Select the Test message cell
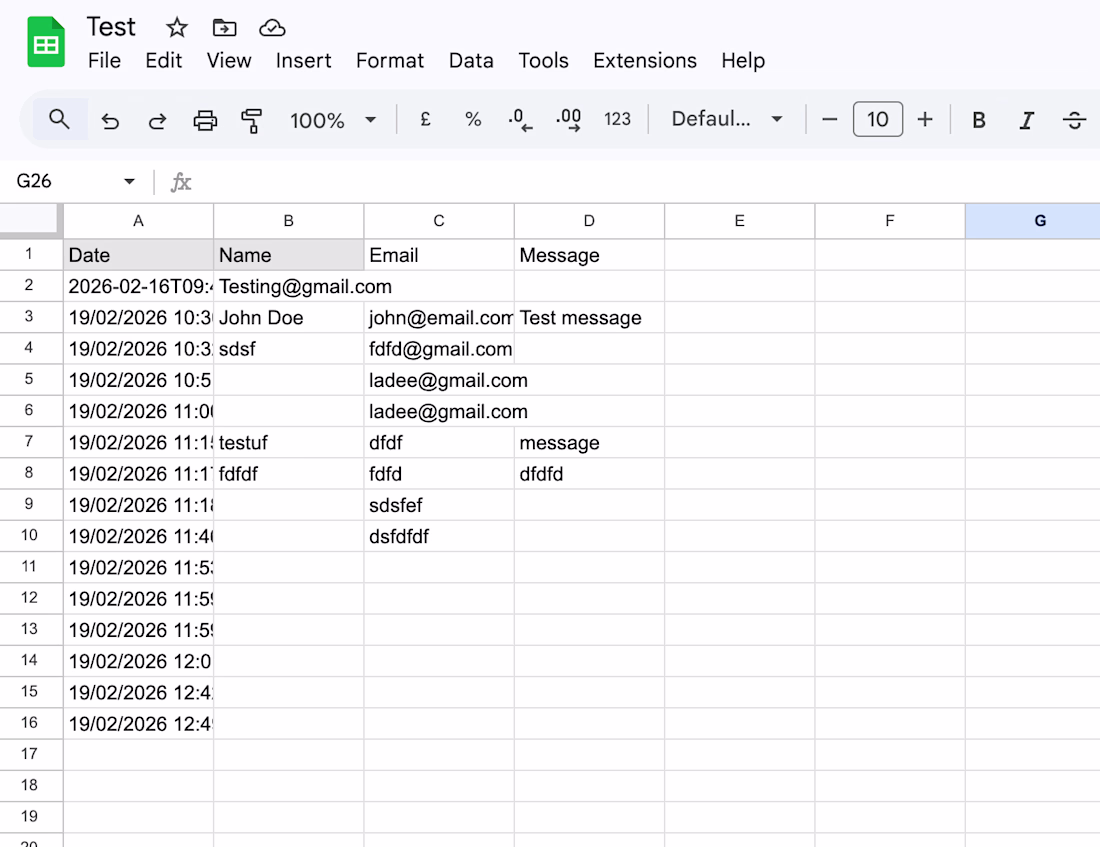1100x847 pixels. (x=589, y=317)
